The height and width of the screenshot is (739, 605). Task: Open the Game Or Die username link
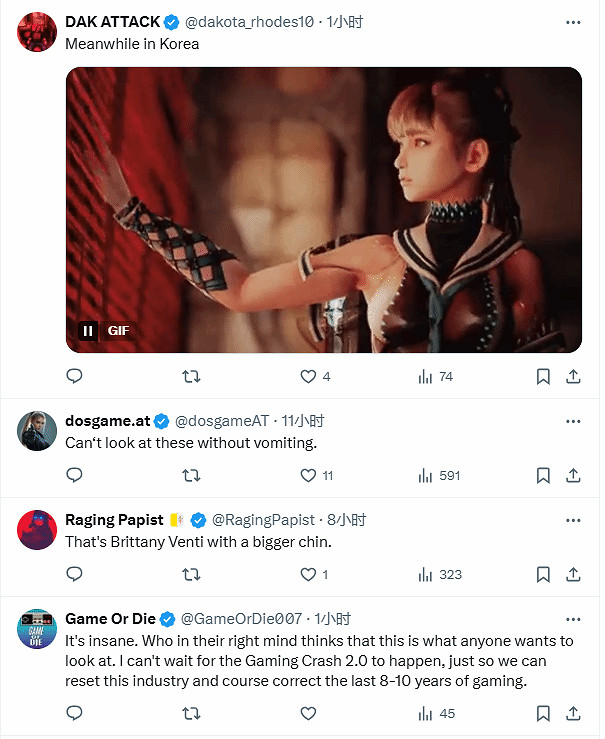(110, 619)
